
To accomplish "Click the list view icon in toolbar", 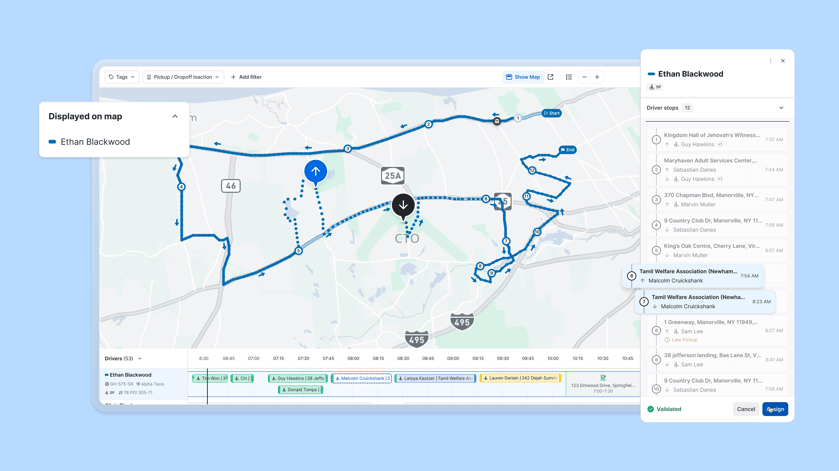I will (569, 77).
